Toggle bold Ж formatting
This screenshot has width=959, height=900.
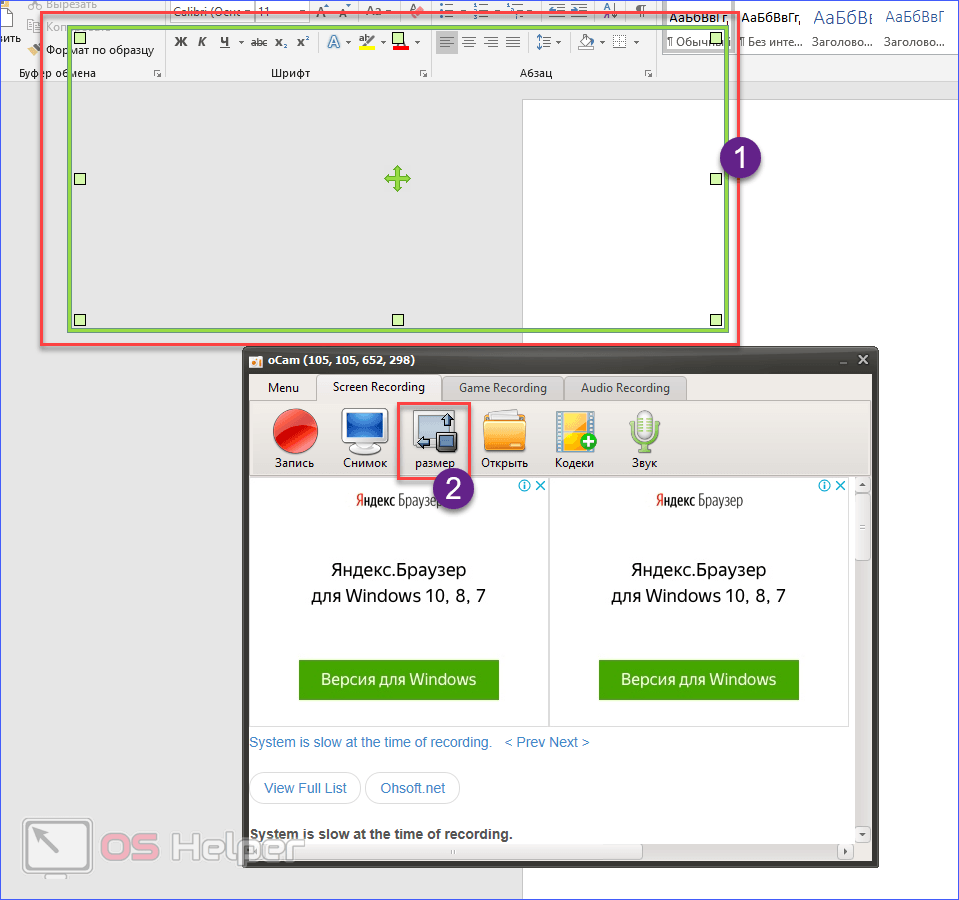(181, 42)
